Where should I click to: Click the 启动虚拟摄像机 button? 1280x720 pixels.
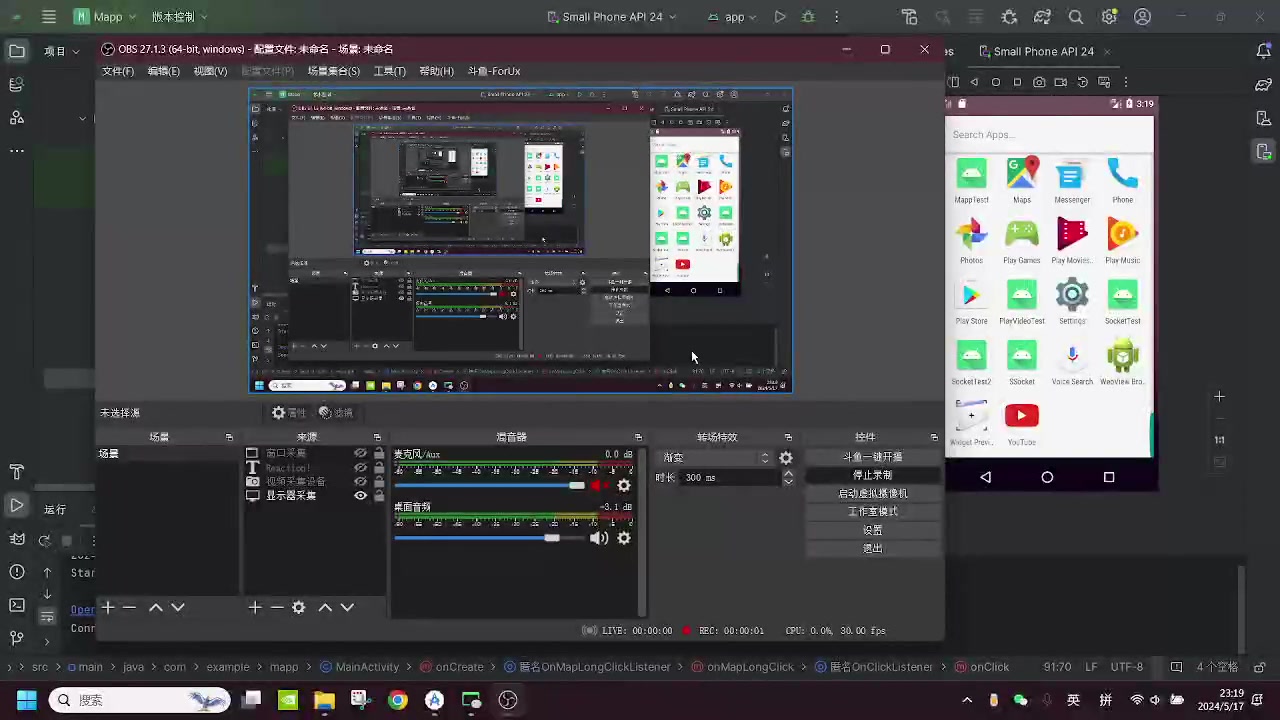click(872, 493)
